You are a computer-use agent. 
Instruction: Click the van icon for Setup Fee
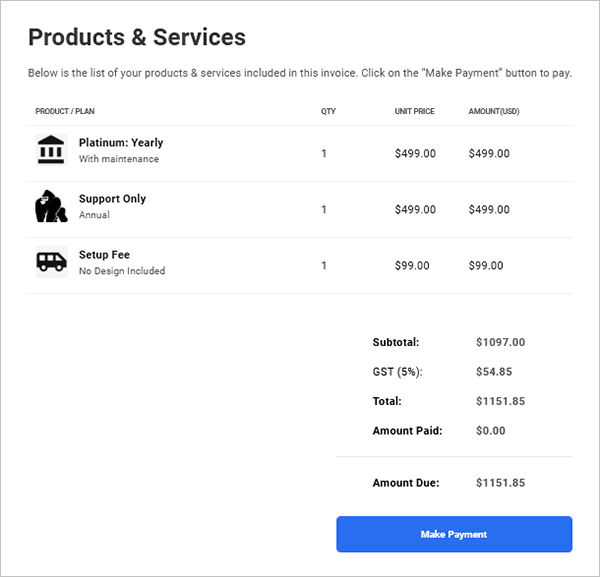[51, 262]
